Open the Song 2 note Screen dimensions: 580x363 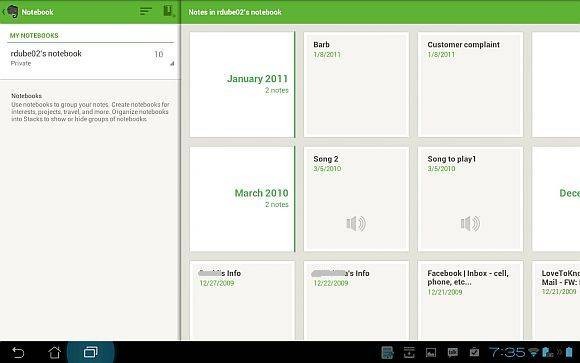coord(356,199)
